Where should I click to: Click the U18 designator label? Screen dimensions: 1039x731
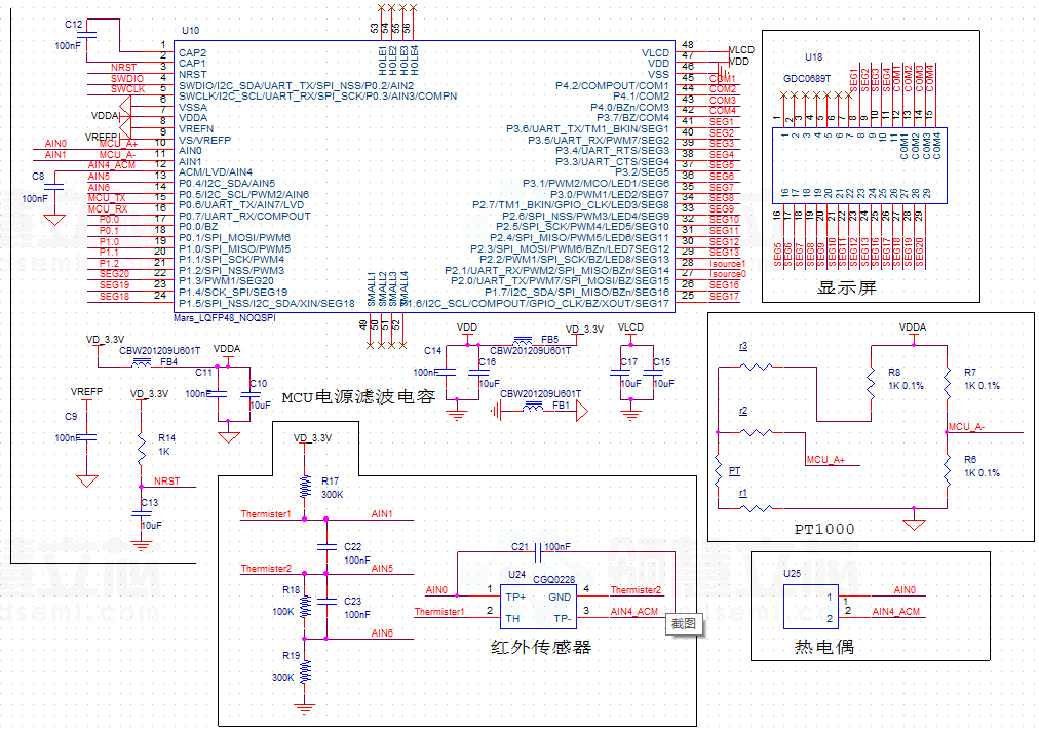coord(813,57)
